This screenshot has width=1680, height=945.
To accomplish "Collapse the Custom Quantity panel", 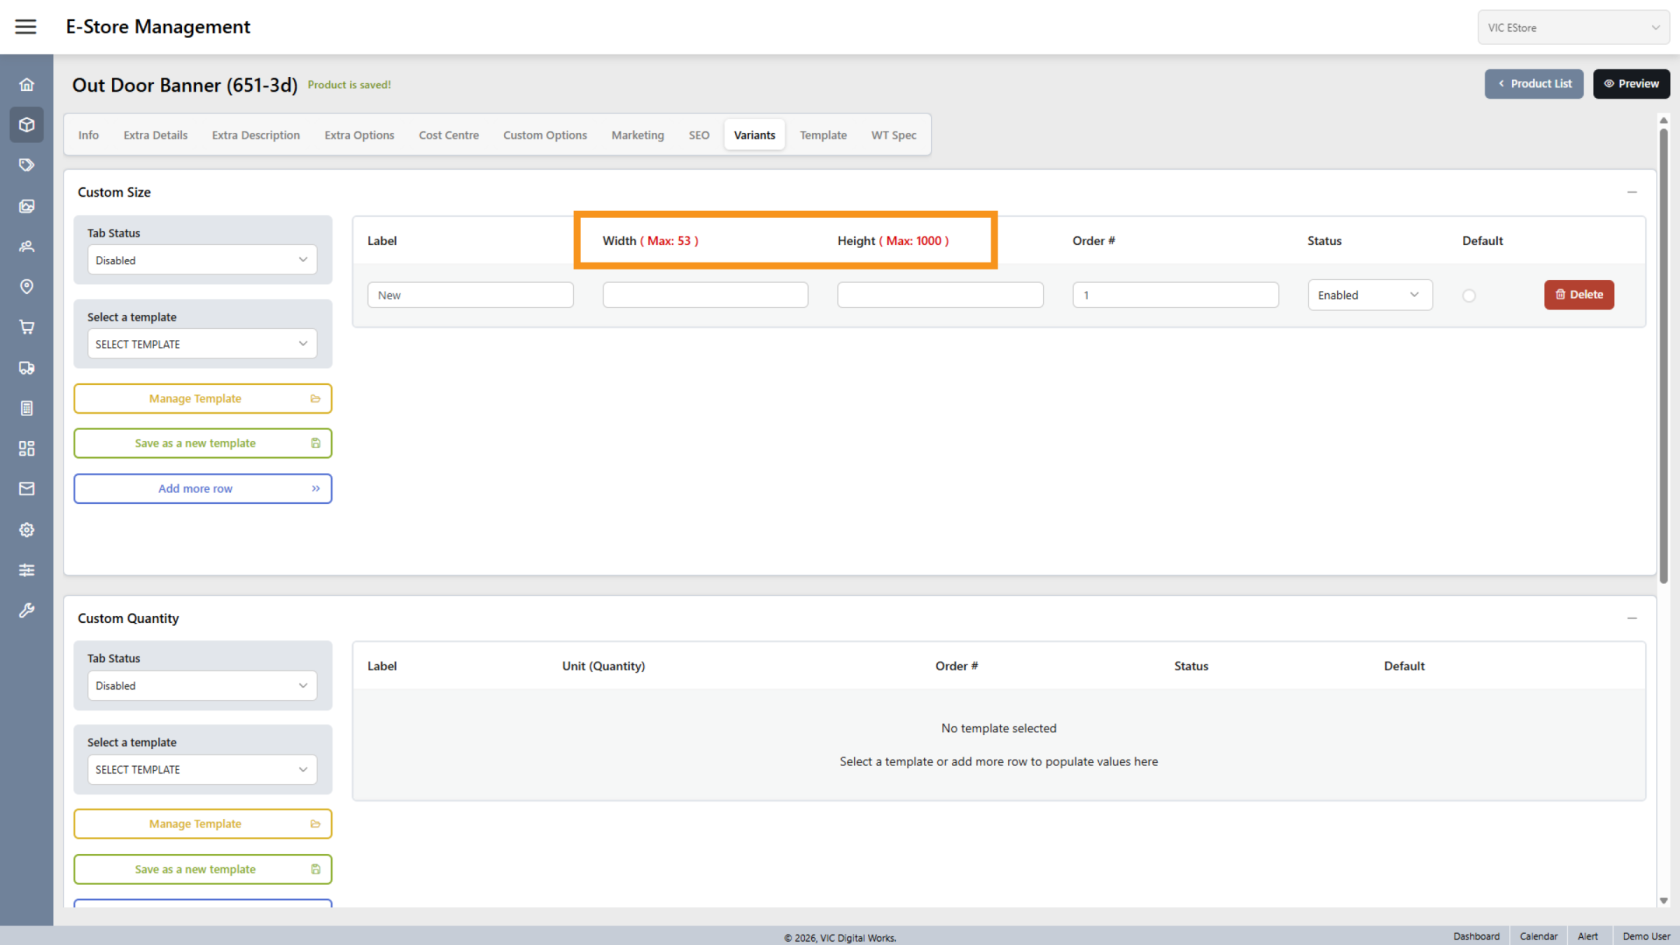I will pos(1631,618).
